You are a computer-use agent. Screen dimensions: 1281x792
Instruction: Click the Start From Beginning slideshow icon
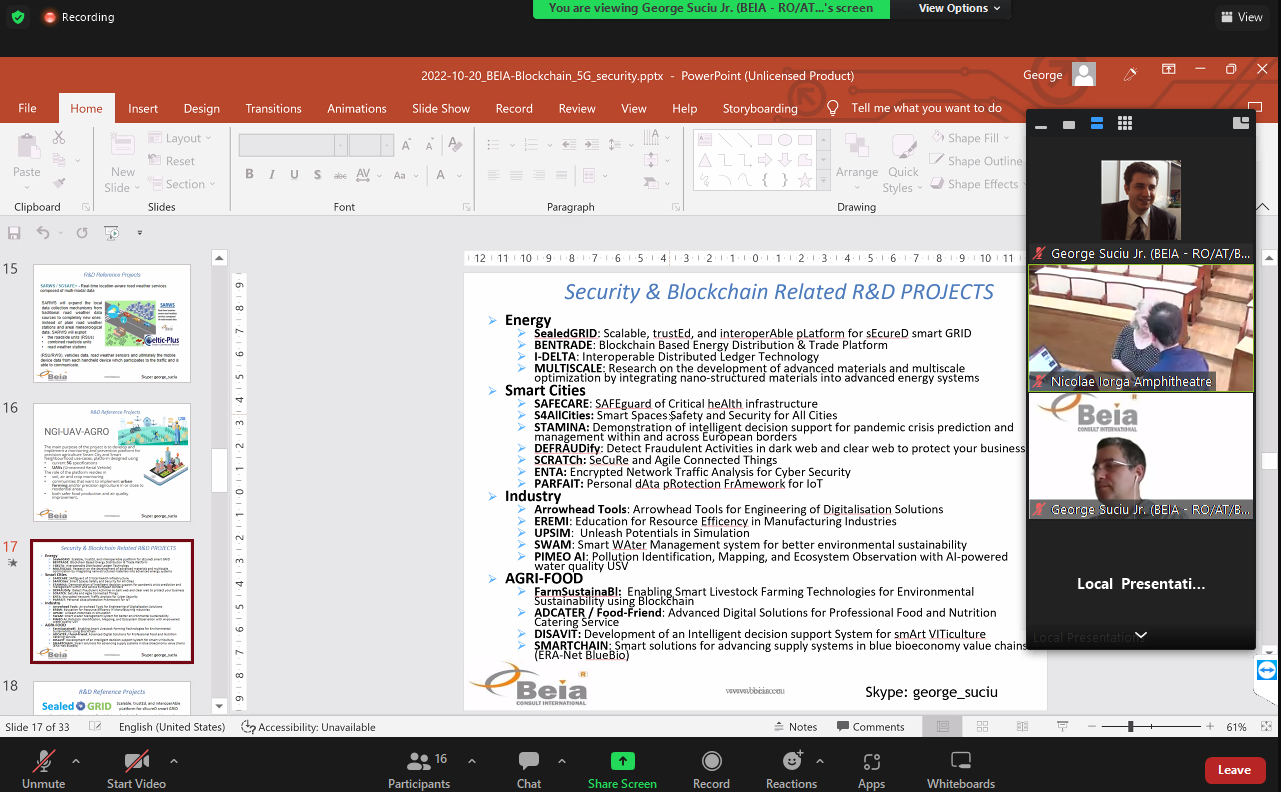click(x=111, y=233)
